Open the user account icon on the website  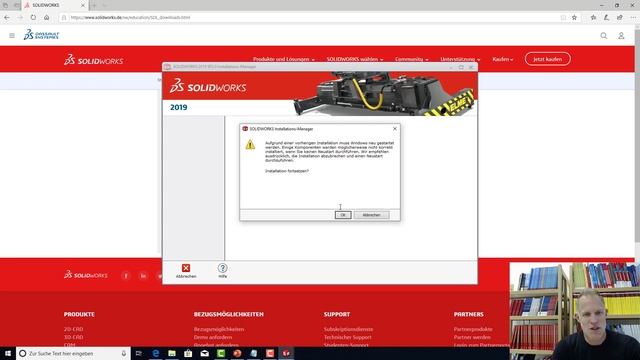point(621,36)
